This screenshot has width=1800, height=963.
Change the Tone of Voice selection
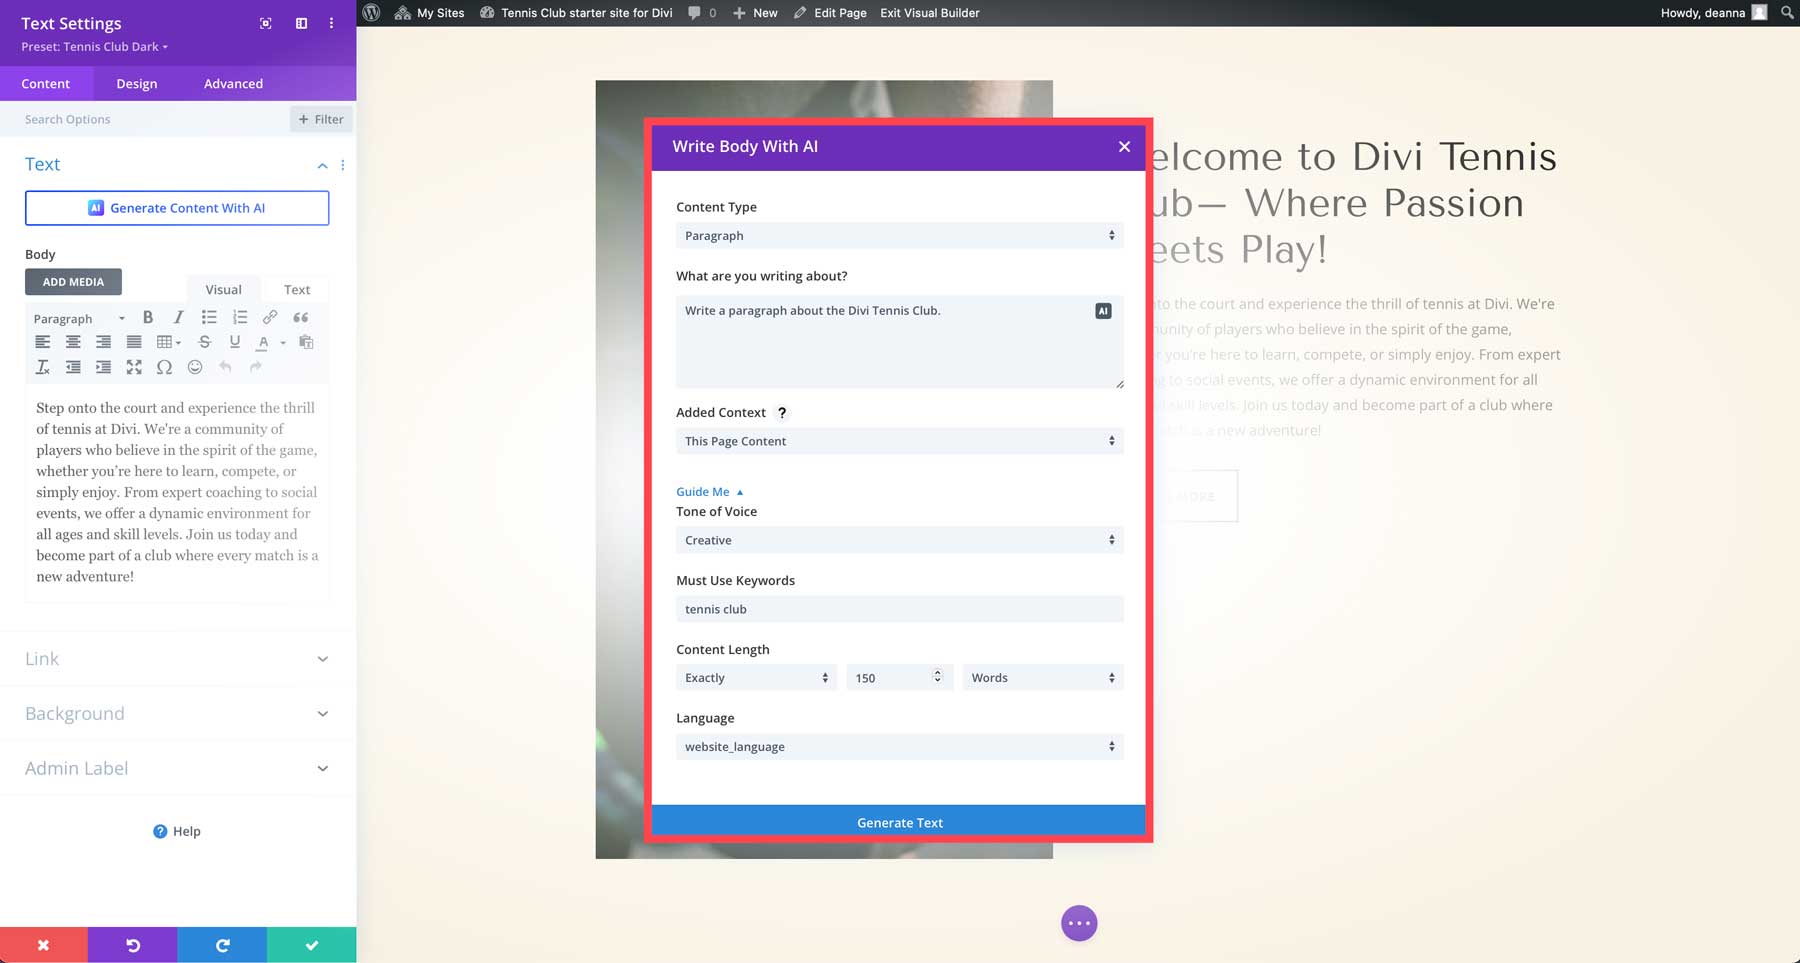coord(898,540)
